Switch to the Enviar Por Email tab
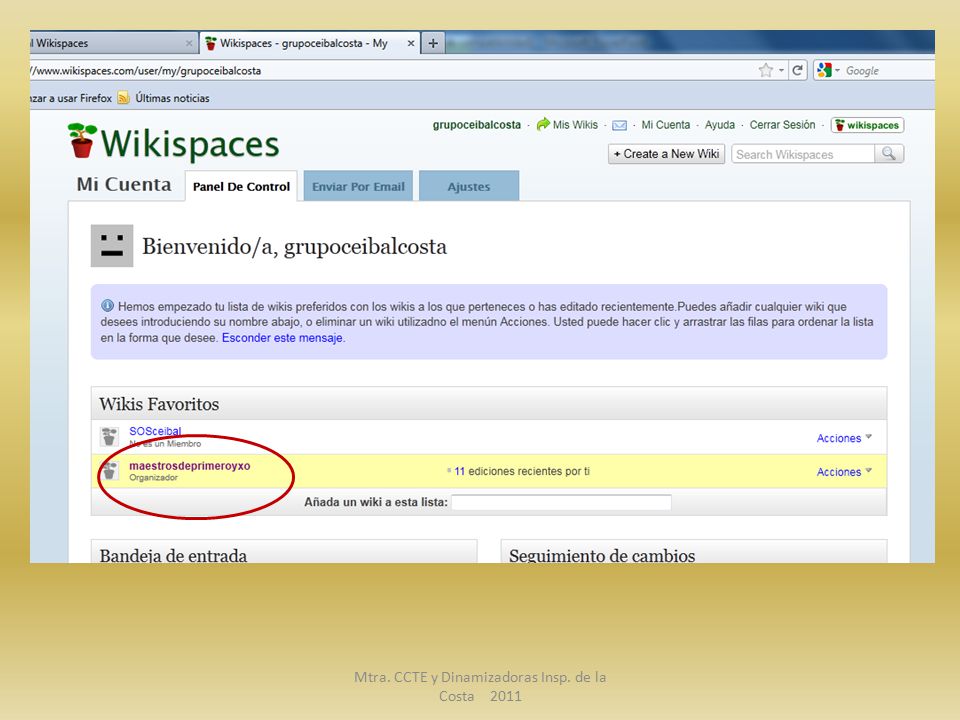 [358, 186]
